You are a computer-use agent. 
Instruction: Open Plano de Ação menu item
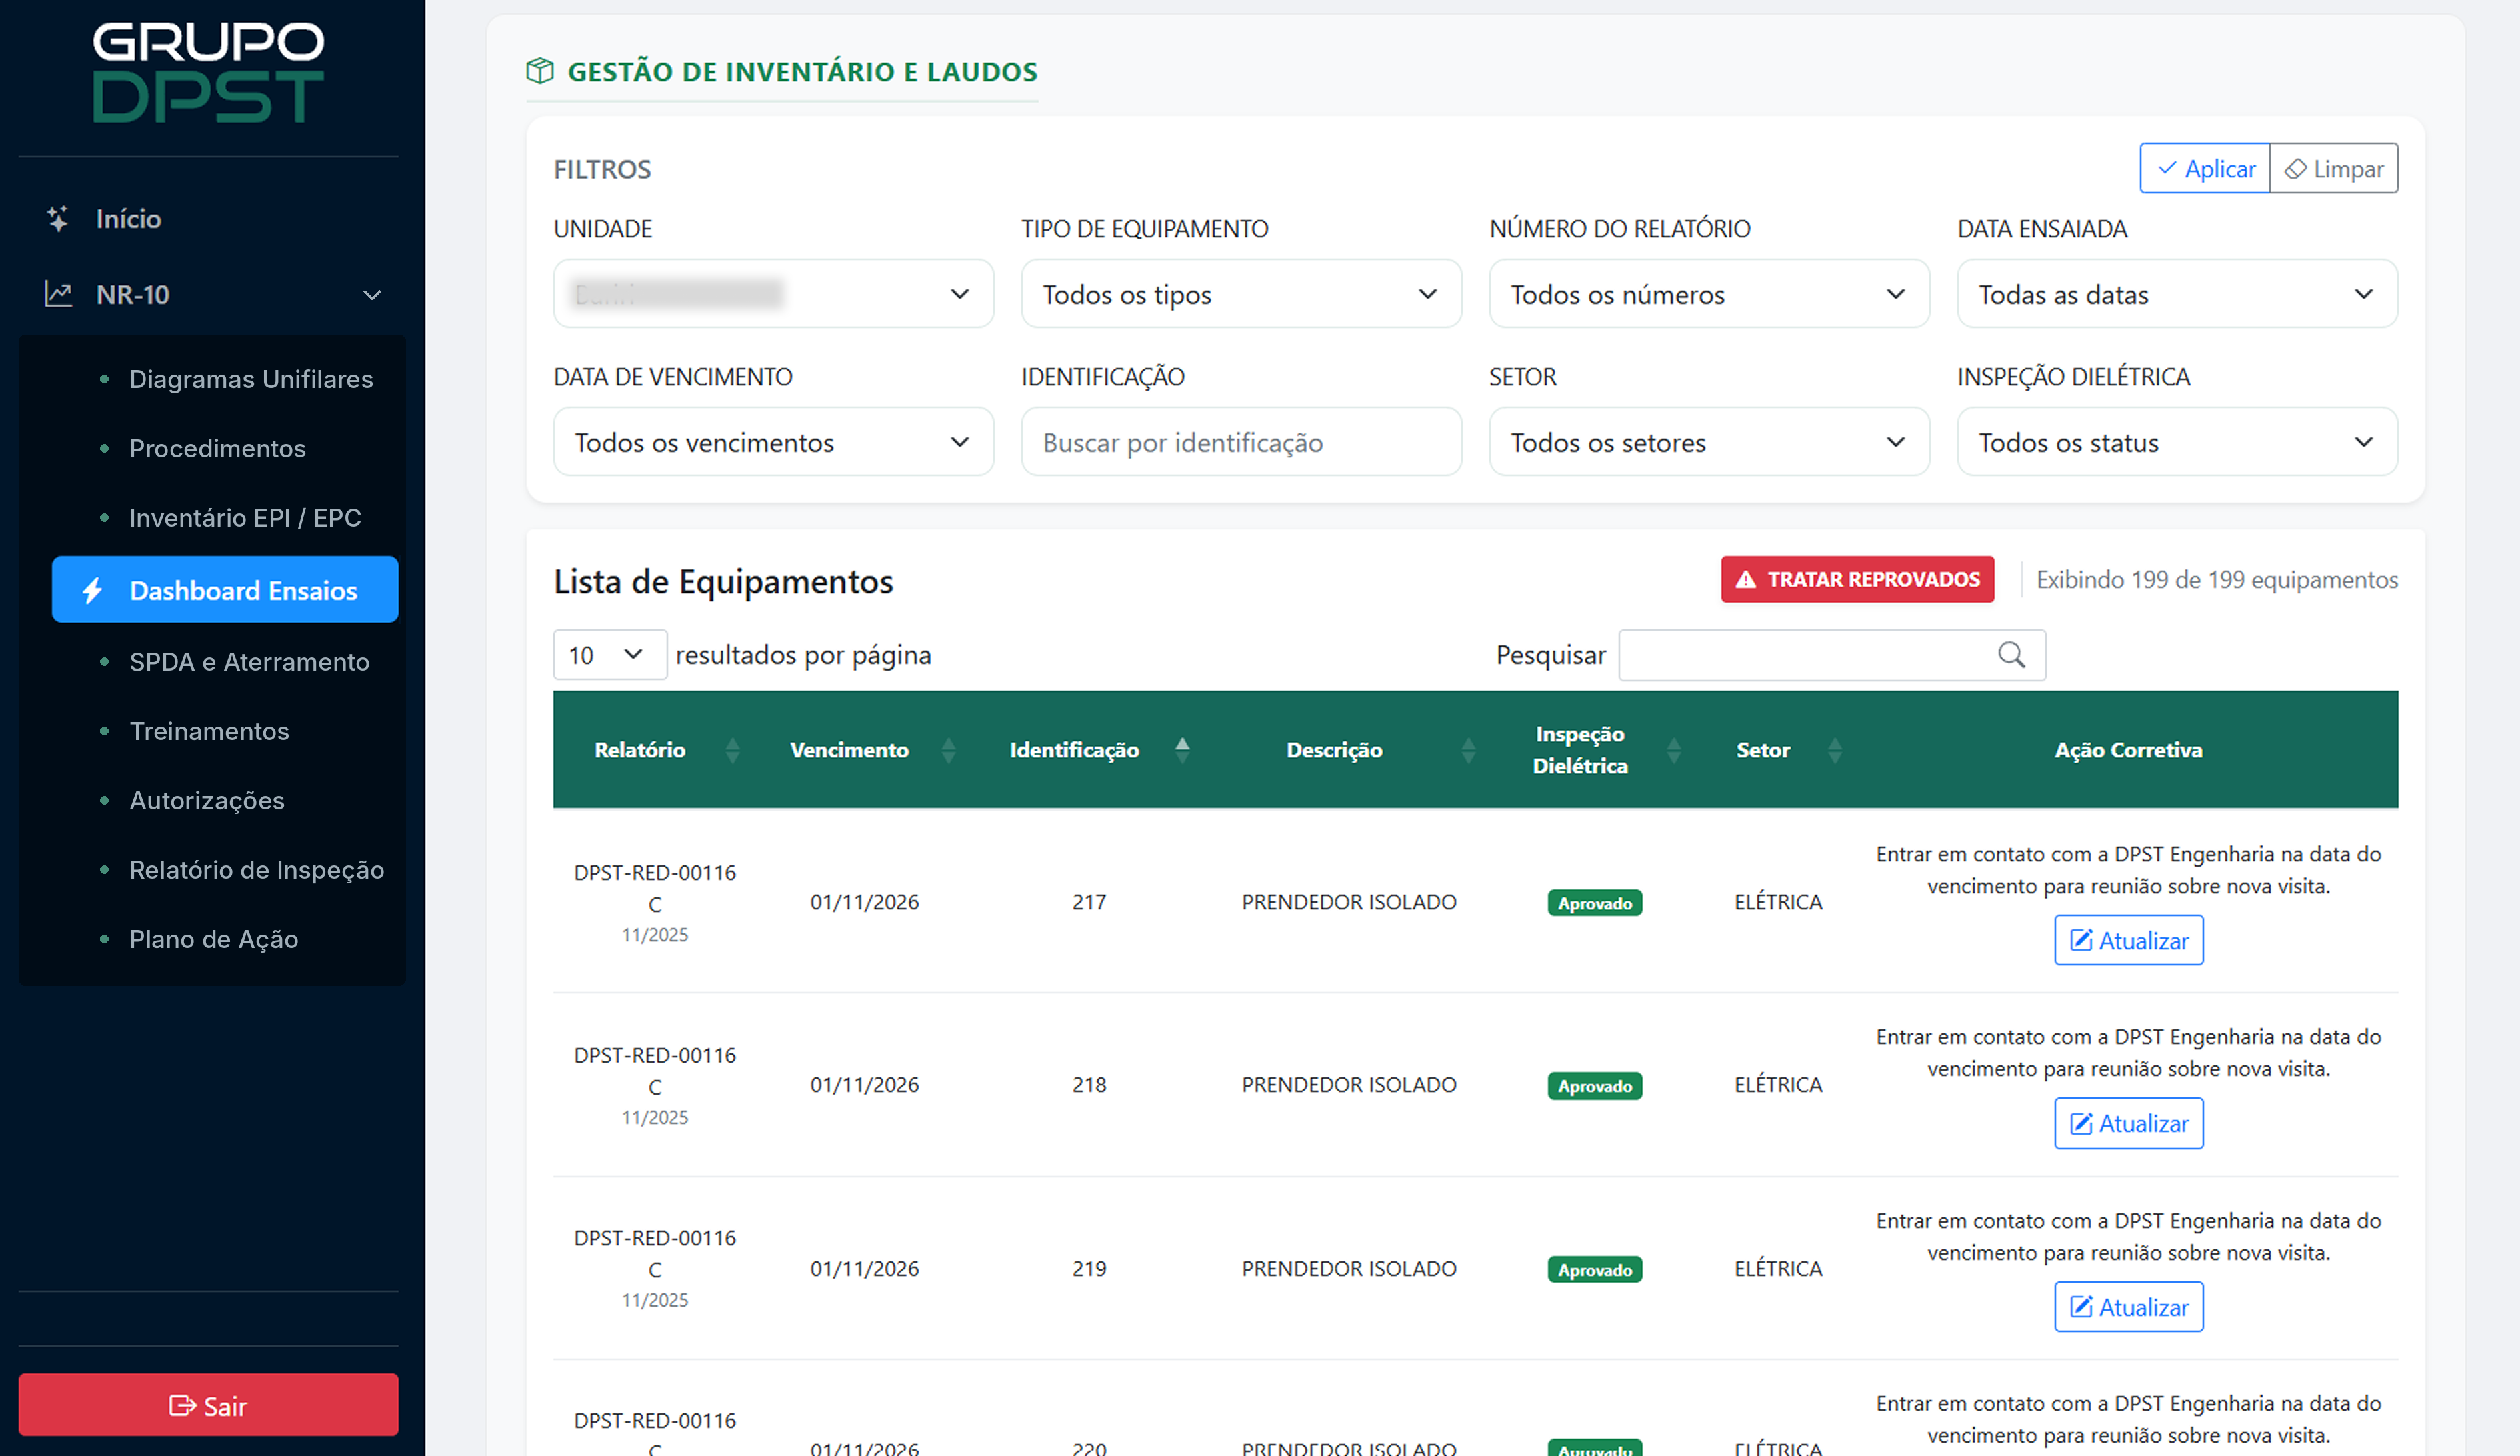[x=213, y=939]
